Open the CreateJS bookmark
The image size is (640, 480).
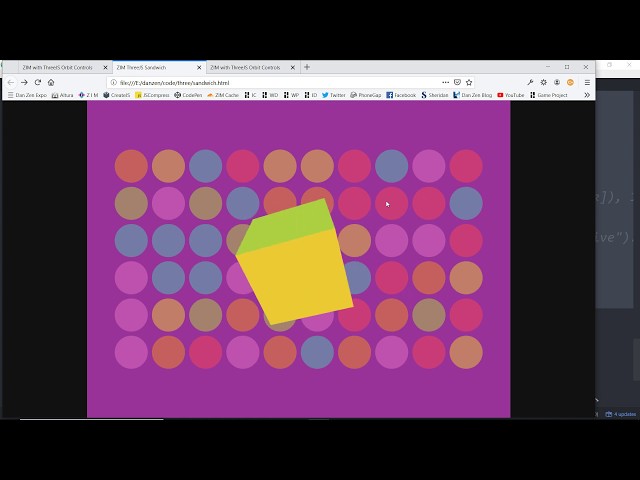[117, 95]
